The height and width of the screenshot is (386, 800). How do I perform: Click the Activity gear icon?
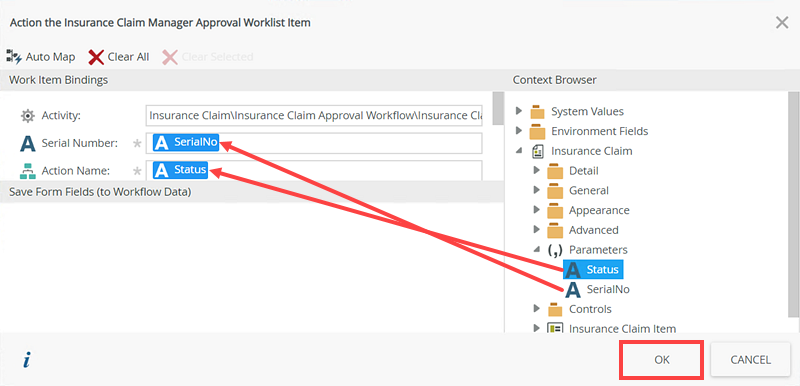pyautogui.click(x=28, y=116)
